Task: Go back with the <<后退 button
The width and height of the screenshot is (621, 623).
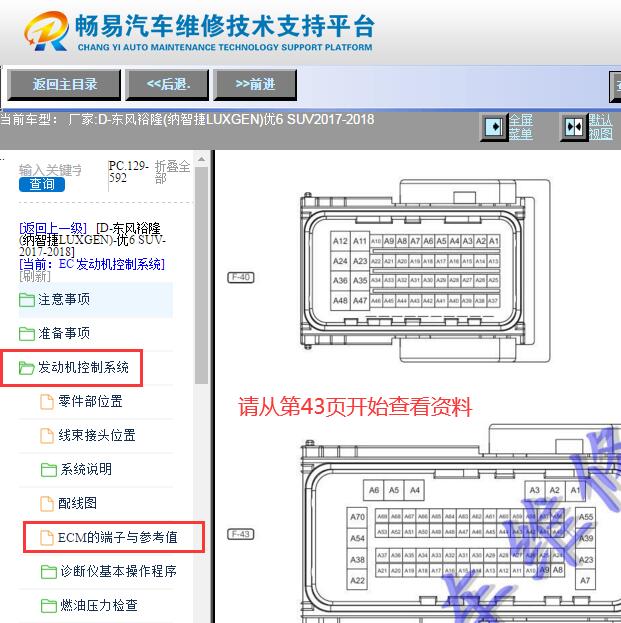Action: 167,84
